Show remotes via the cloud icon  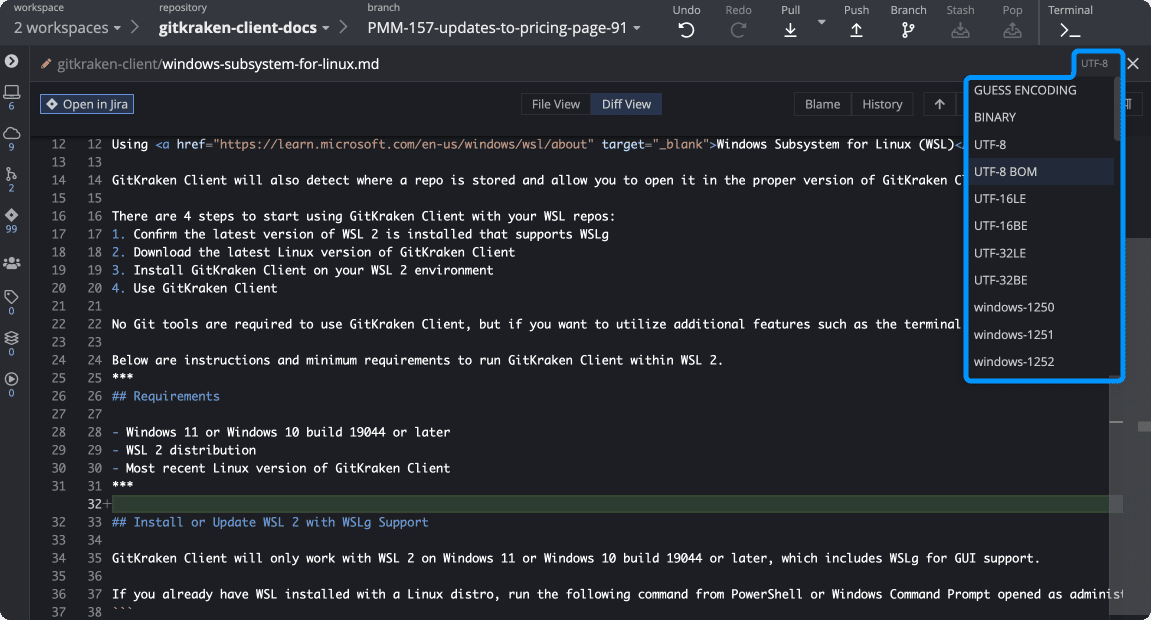tap(11, 133)
